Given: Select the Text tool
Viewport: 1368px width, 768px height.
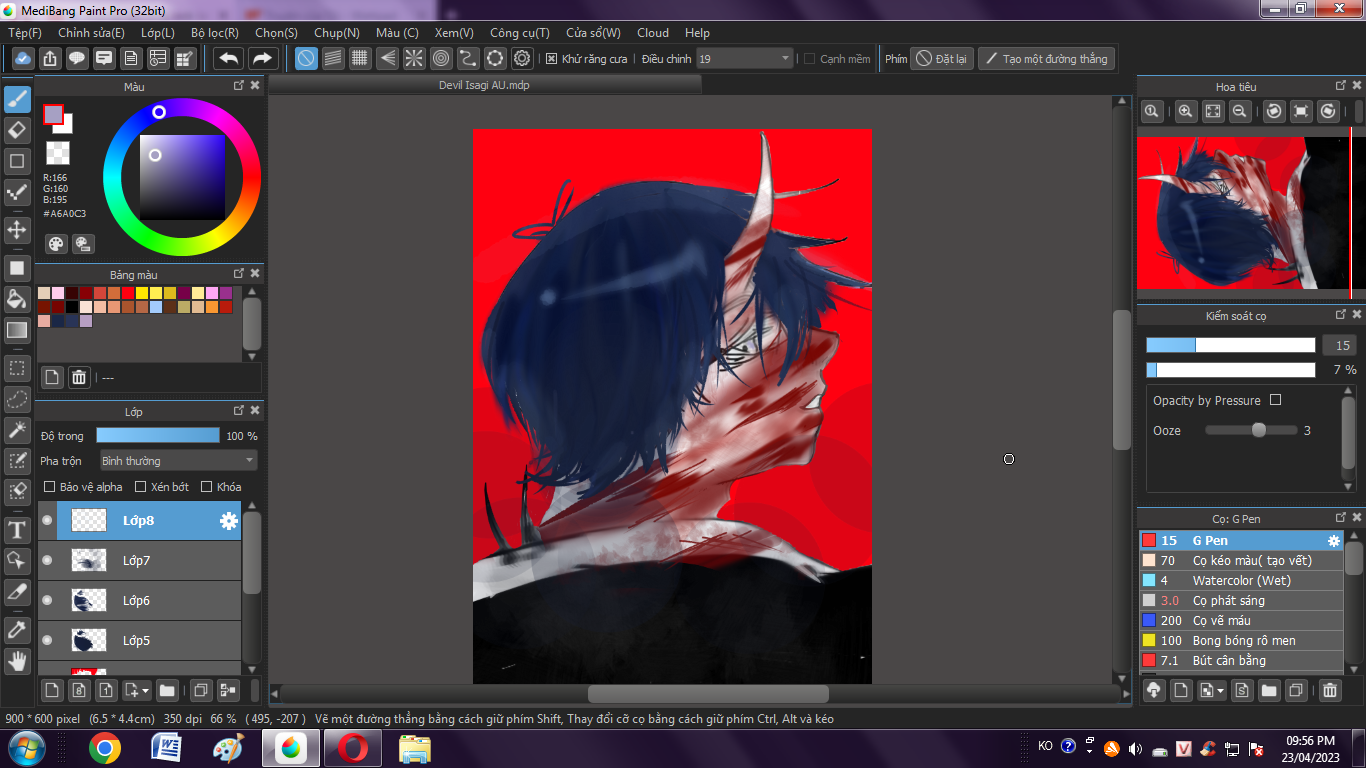Looking at the screenshot, I should [x=17, y=529].
